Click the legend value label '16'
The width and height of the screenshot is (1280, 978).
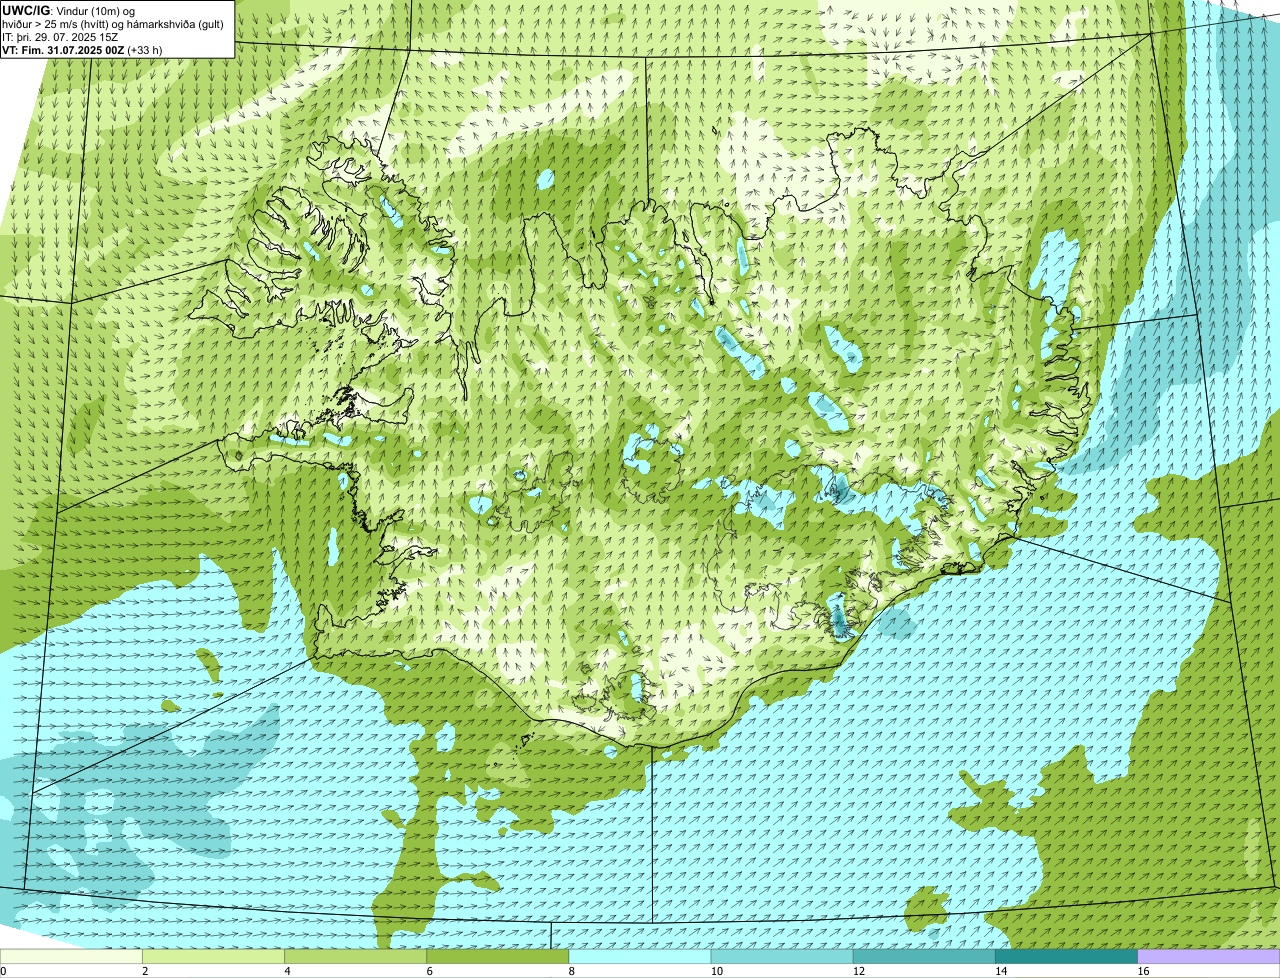[1143, 971]
